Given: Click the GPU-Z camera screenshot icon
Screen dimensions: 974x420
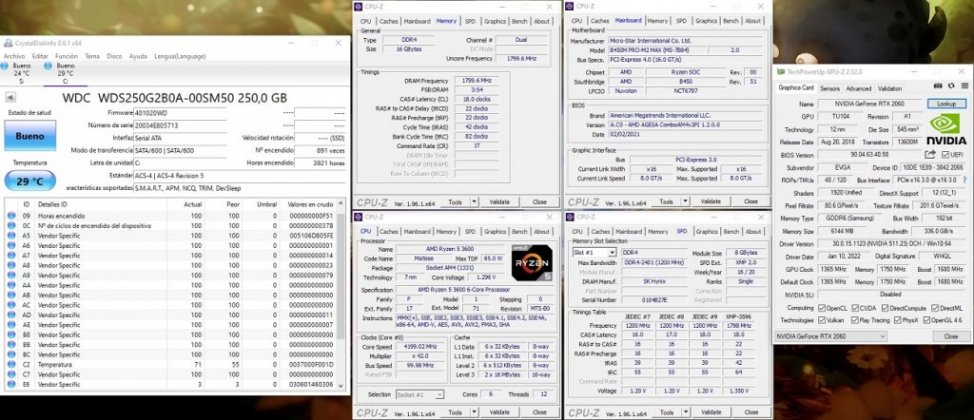Looking at the screenshot, I should (x=939, y=86).
